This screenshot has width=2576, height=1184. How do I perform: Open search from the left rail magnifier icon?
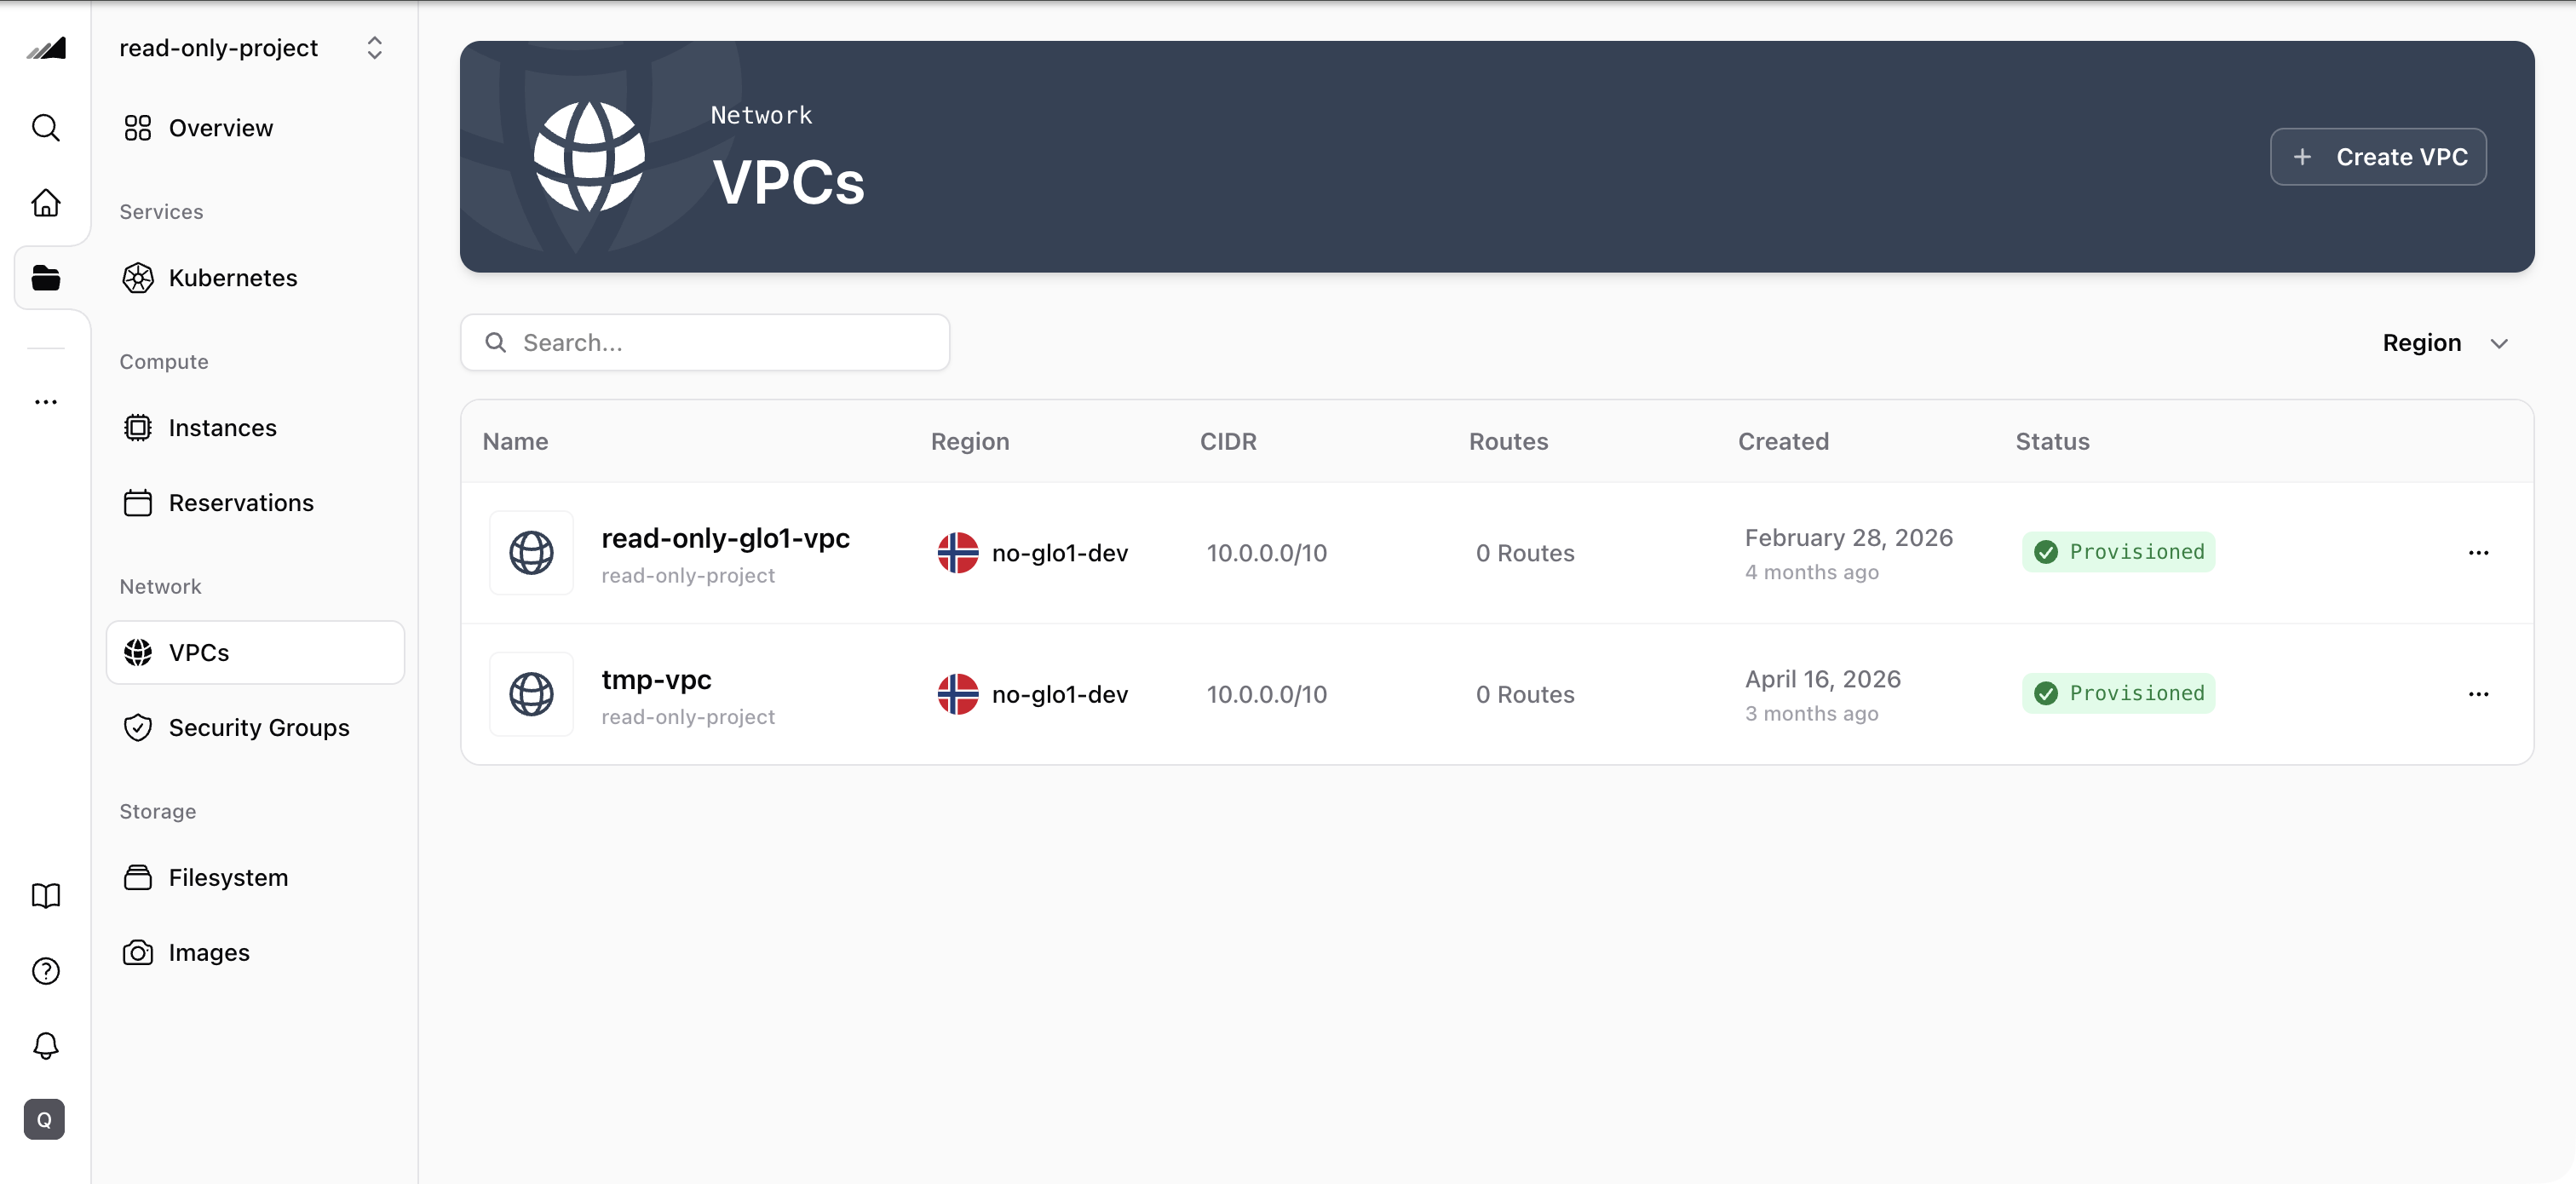pyautogui.click(x=46, y=127)
